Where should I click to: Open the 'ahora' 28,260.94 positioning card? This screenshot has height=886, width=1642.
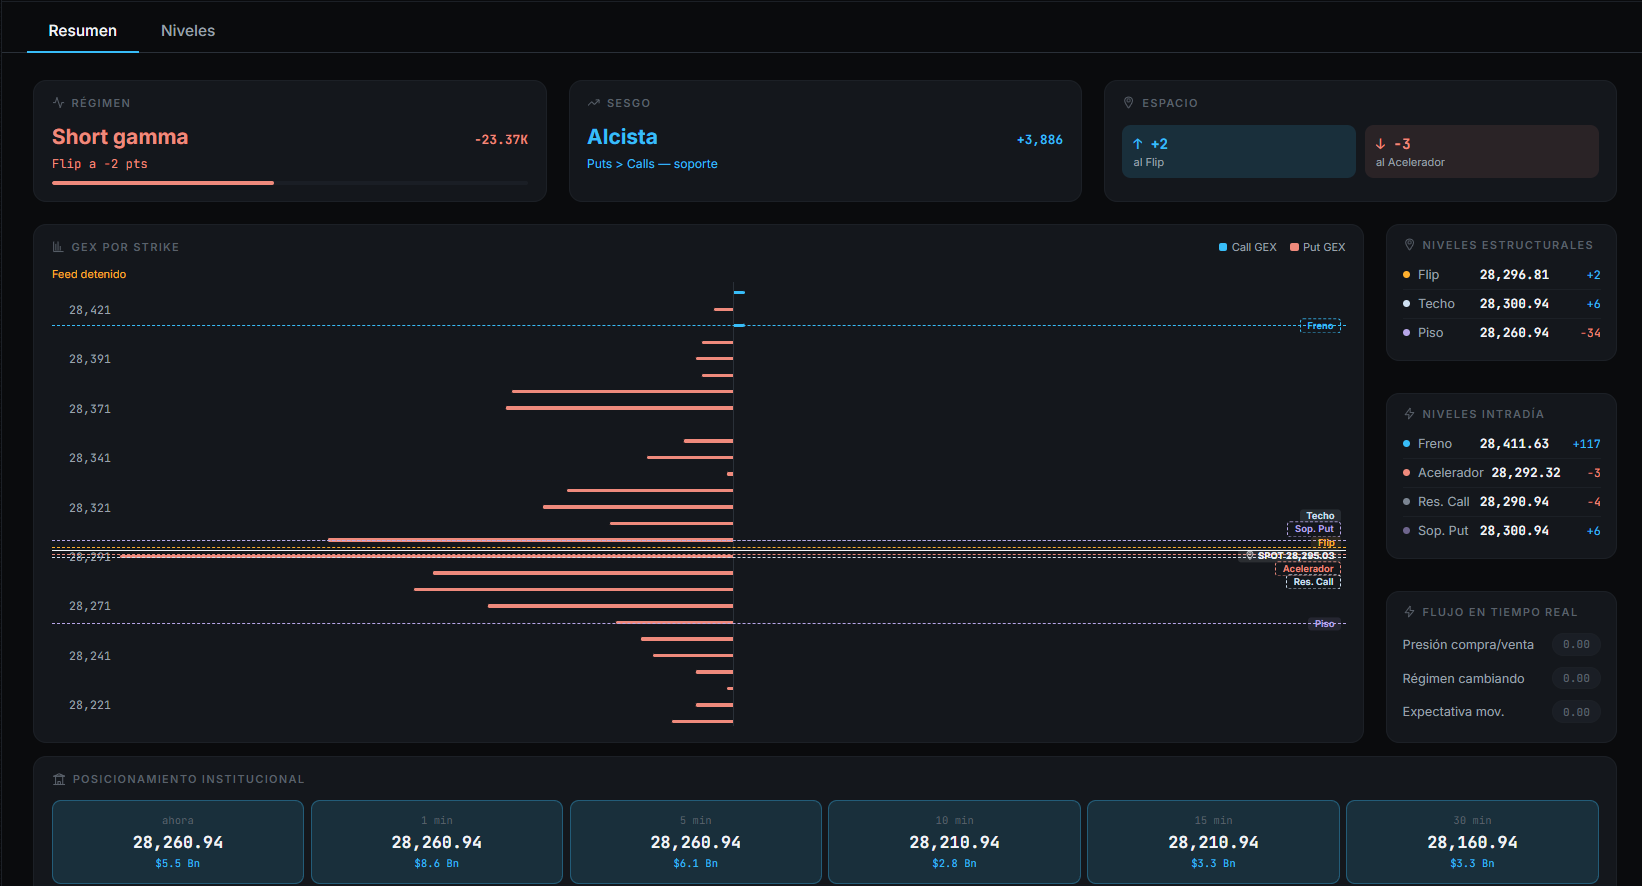[x=178, y=841]
